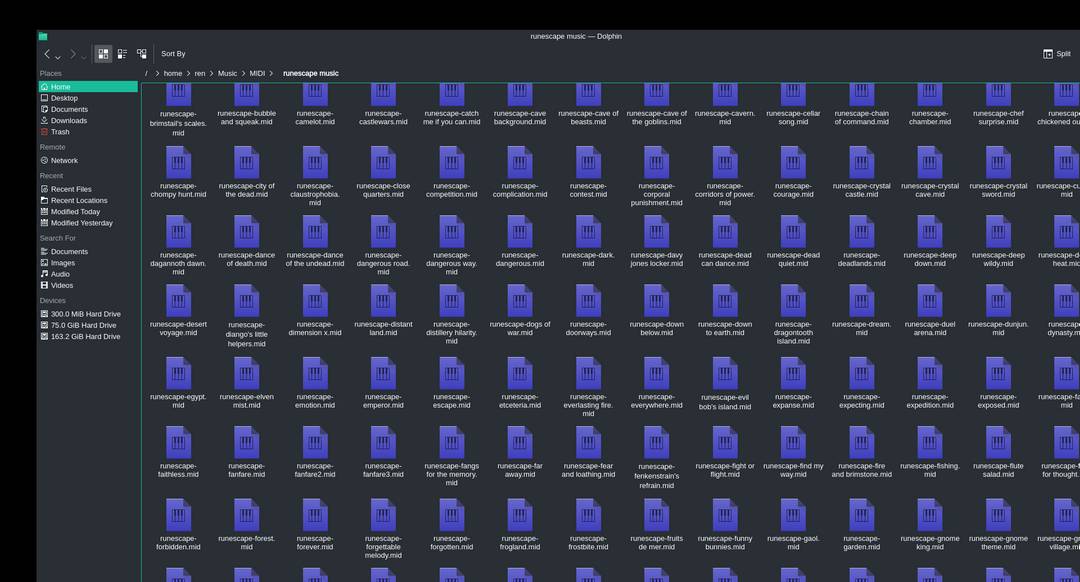Screen dimensions: 1080x582
Task: Select runescape-egypt.mid file icon
Action: (x=178, y=373)
